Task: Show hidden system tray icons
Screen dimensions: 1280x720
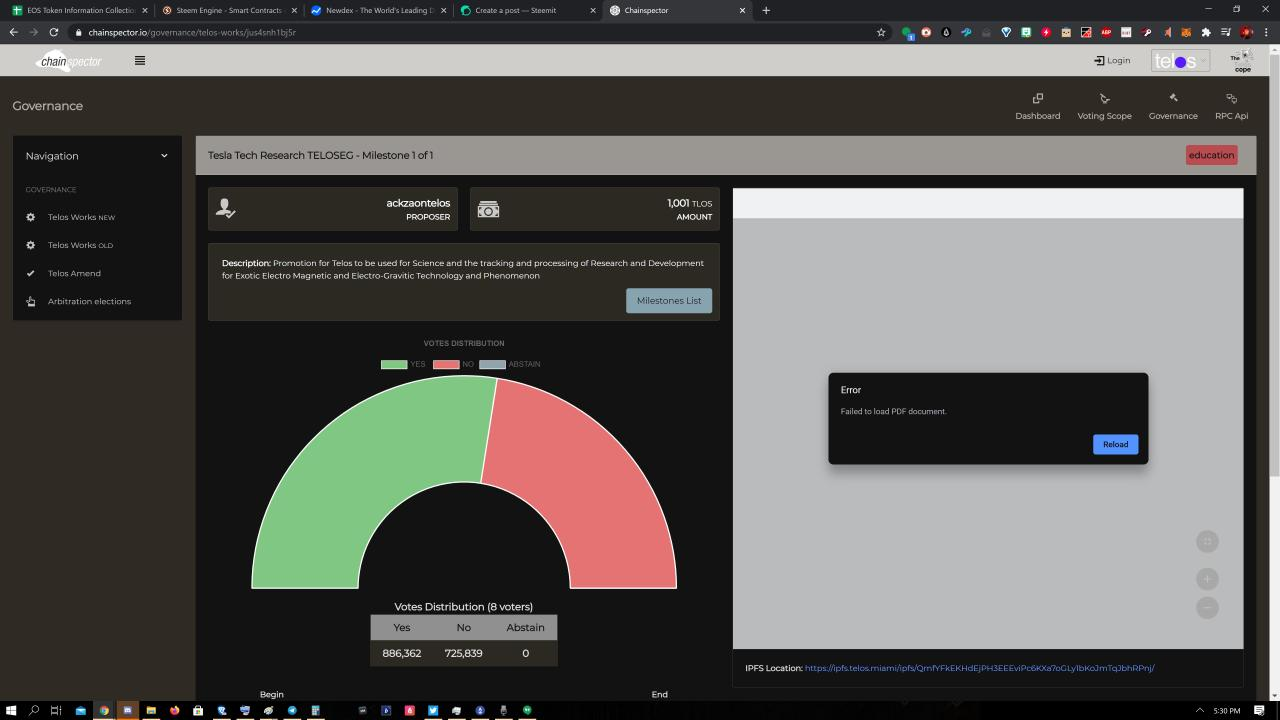Action: pos(1199,711)
